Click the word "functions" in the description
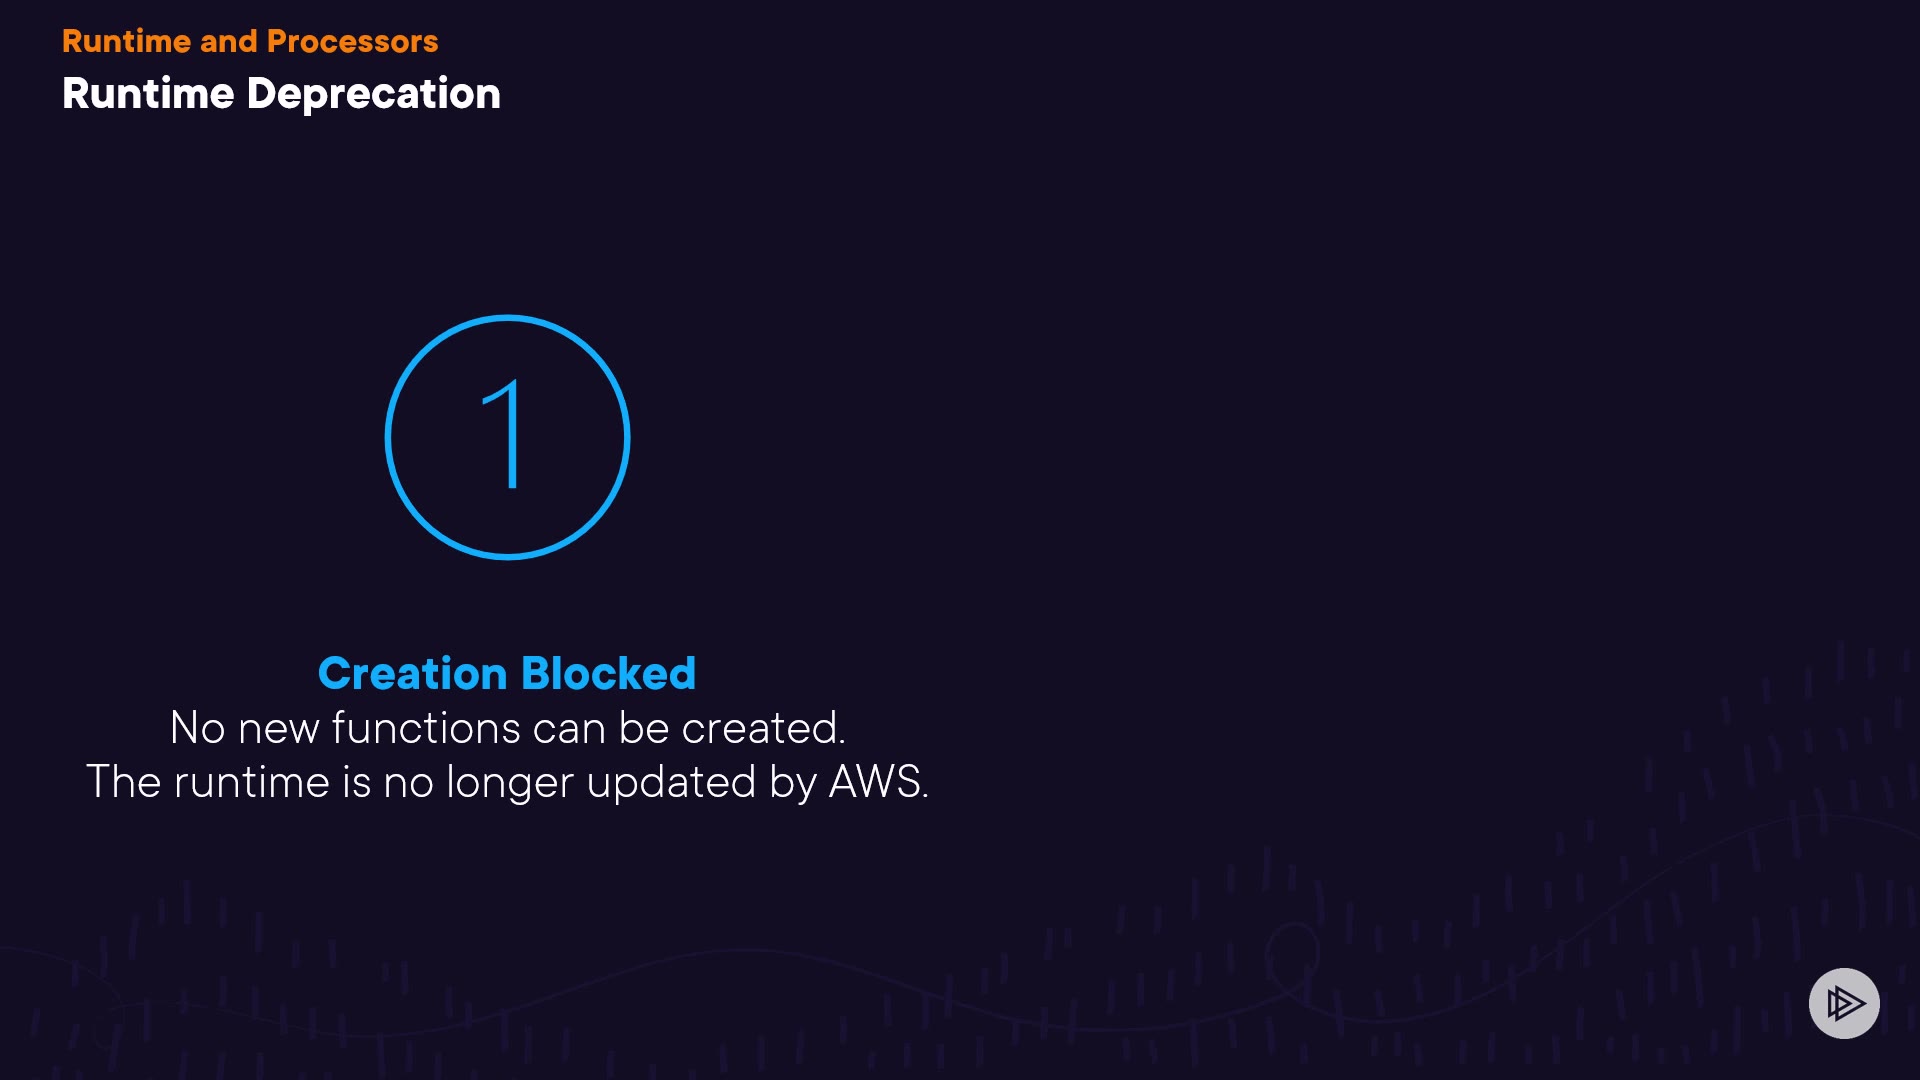Screen dimensions: 1920x1080 [x=425, y=728]
